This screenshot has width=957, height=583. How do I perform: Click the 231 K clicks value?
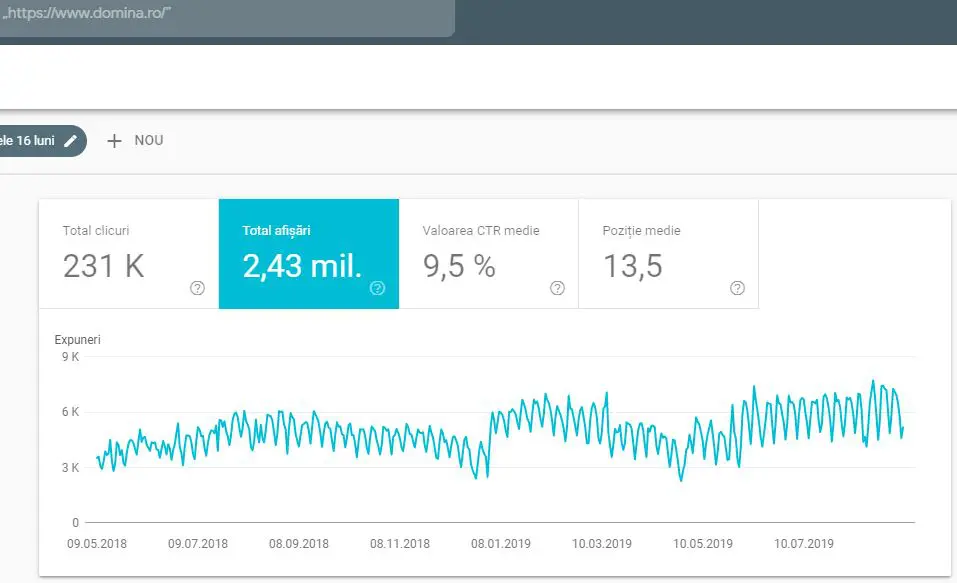pos(104,267)
